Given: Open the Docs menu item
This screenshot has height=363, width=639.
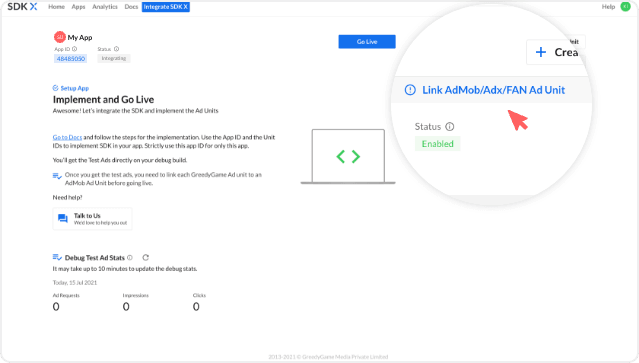Looking at the screenshot, I should point(131,7).
